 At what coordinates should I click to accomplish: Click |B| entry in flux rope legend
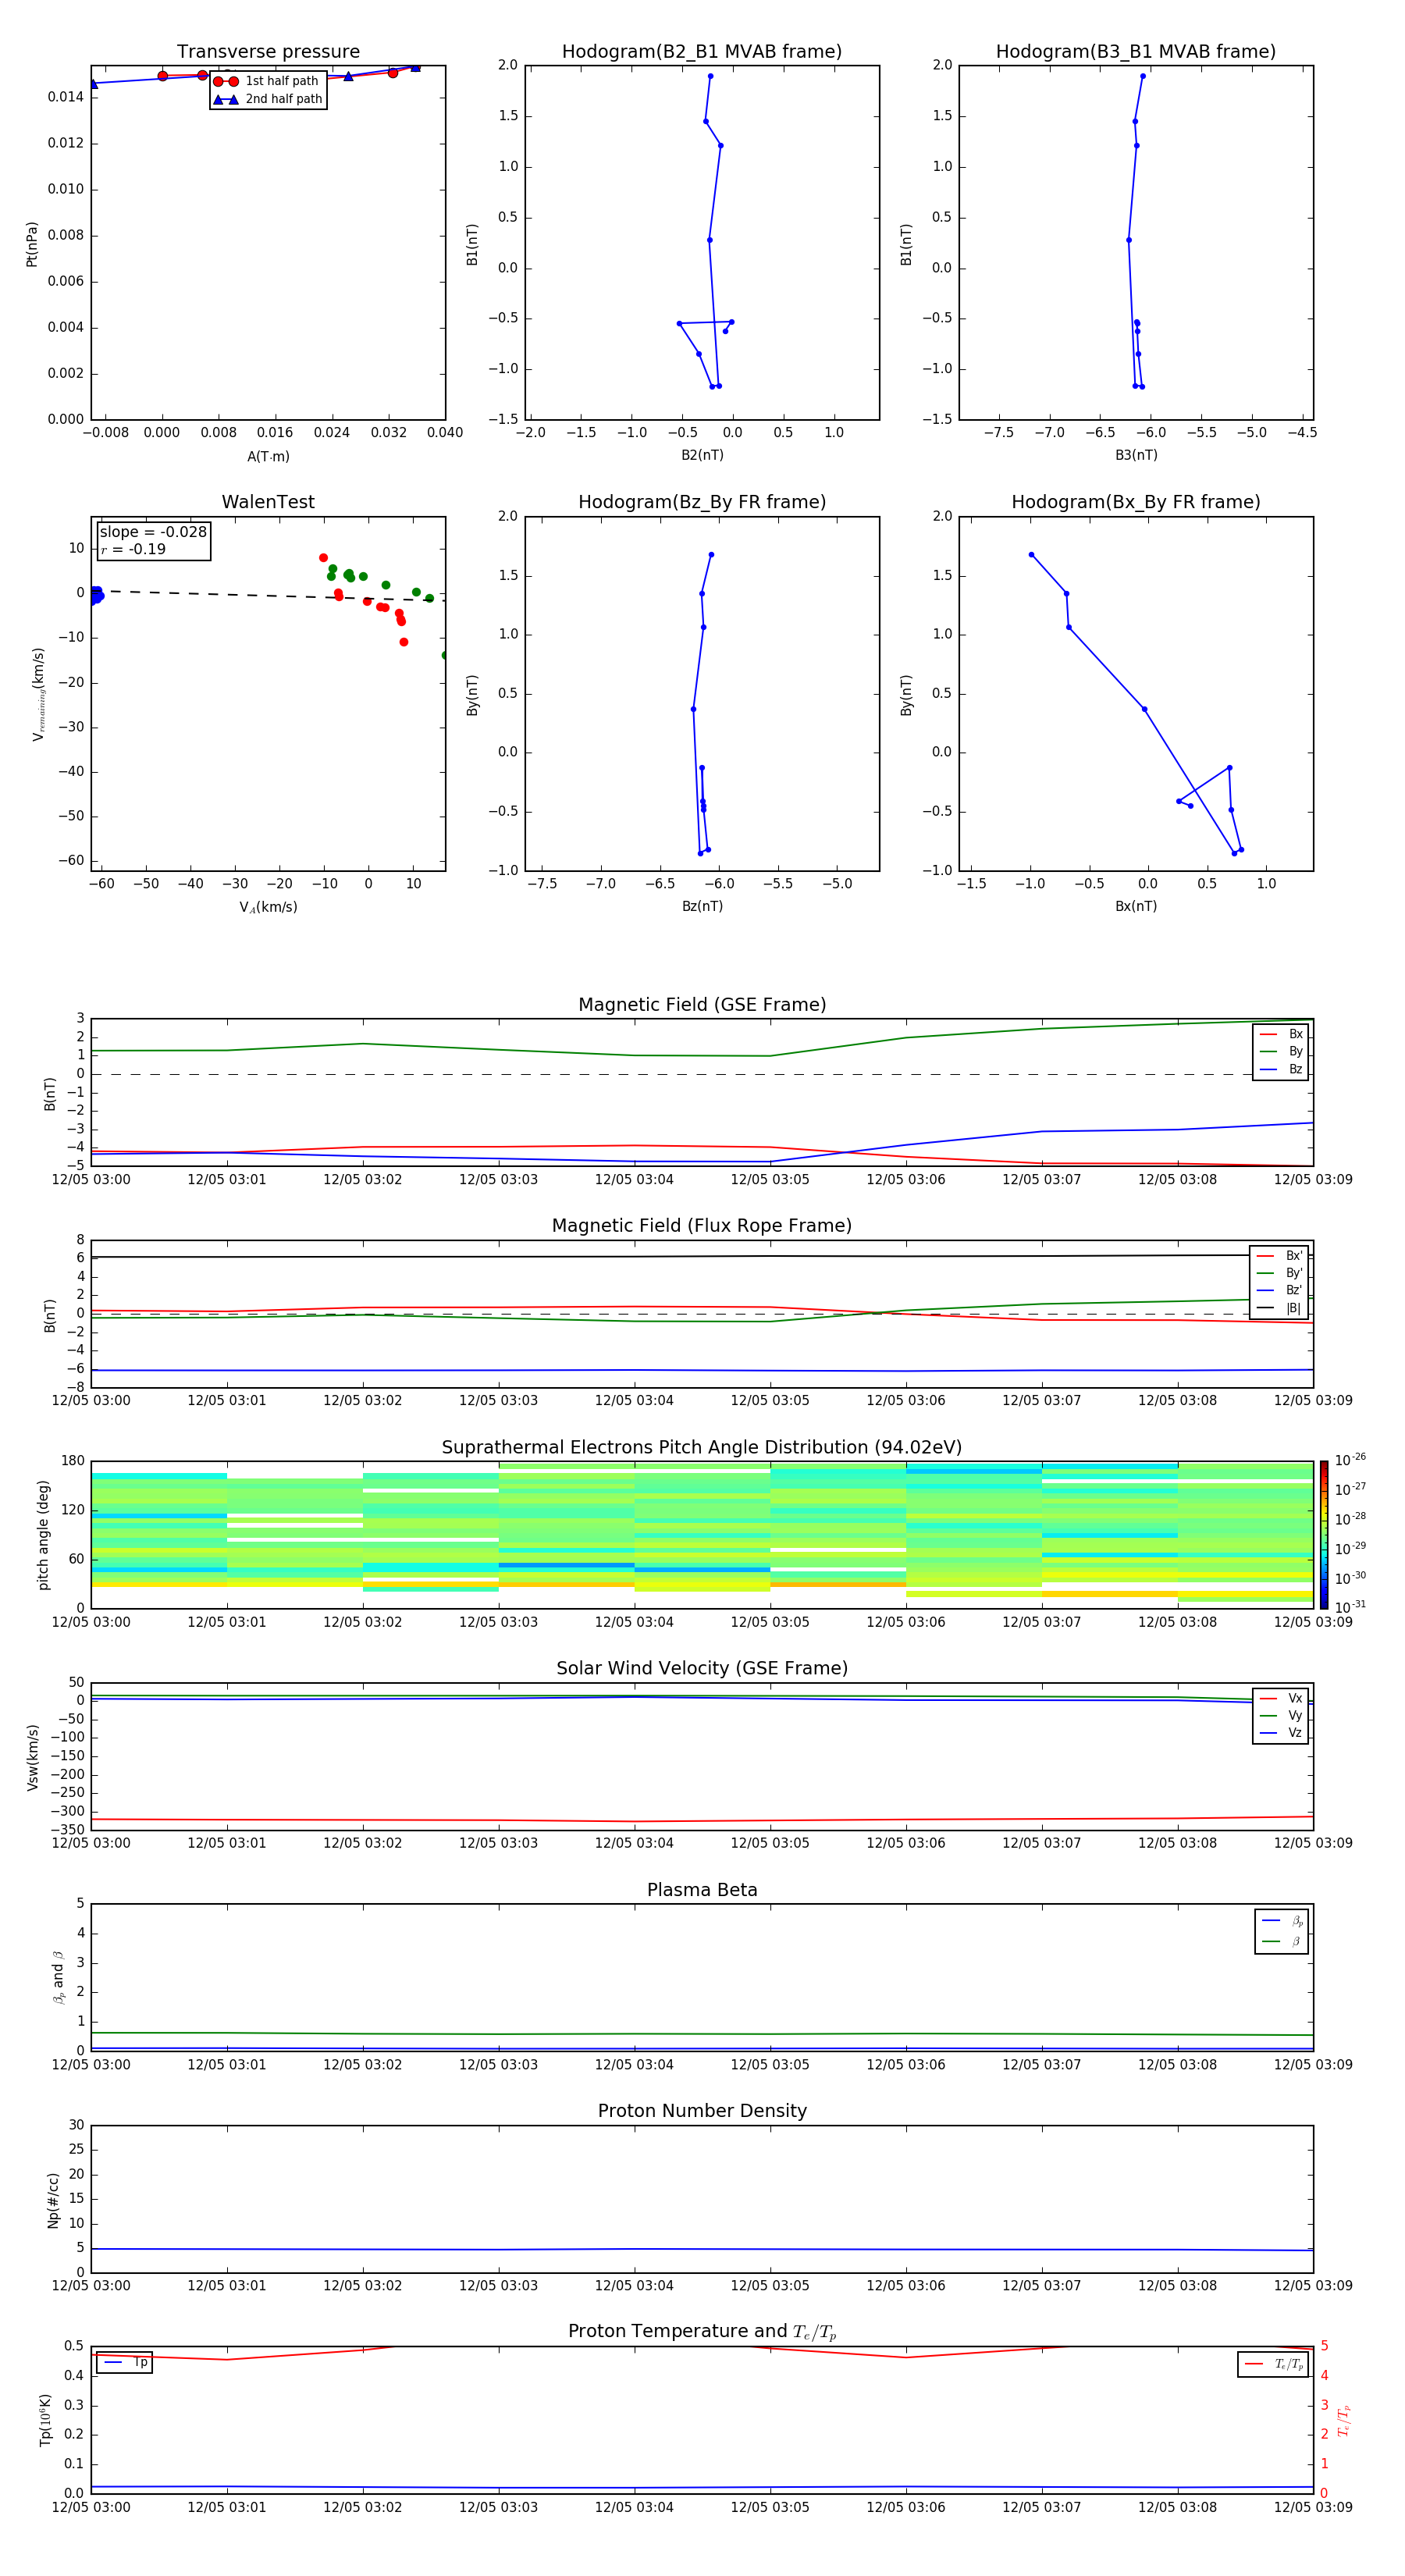(1279, 1309)
